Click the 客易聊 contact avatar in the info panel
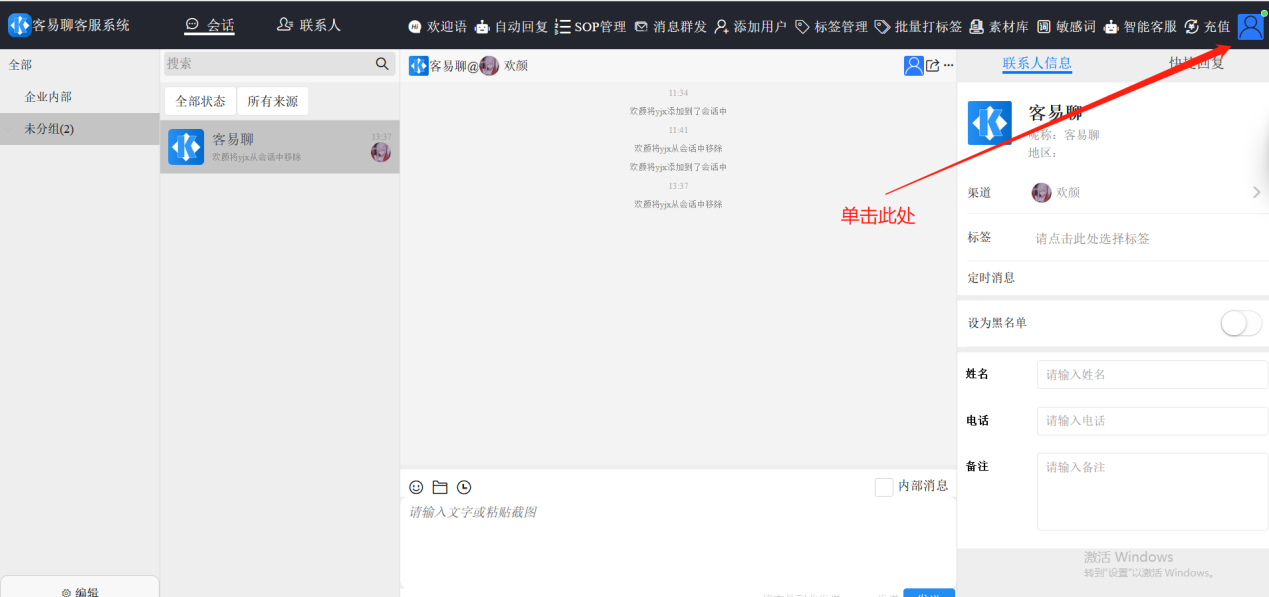The image size is (1269, 597). point(990,123)
